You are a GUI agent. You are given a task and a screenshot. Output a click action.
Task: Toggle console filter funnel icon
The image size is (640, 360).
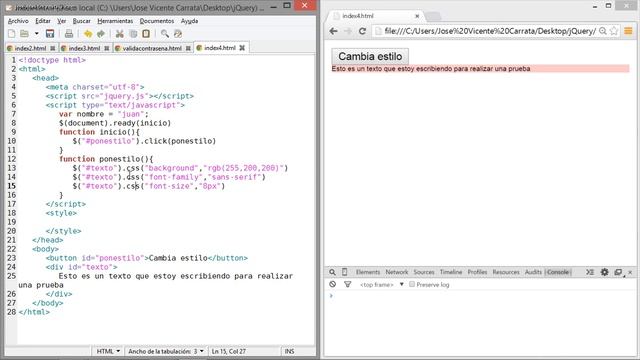pyautogui.click(x=347, y=284)
